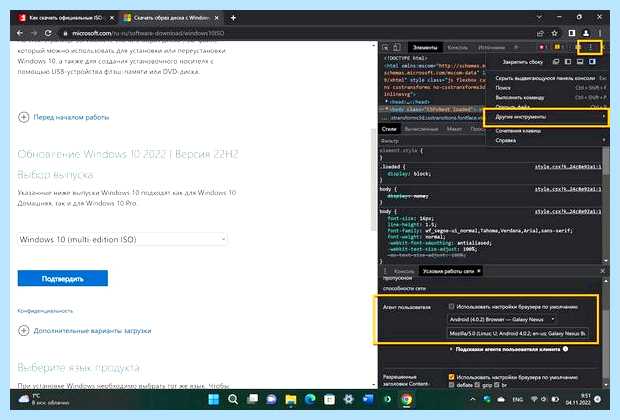Click the yellow warnings counter icon in DevTools
The height and width of the screenshot is (420, 620).
point(557,47)
